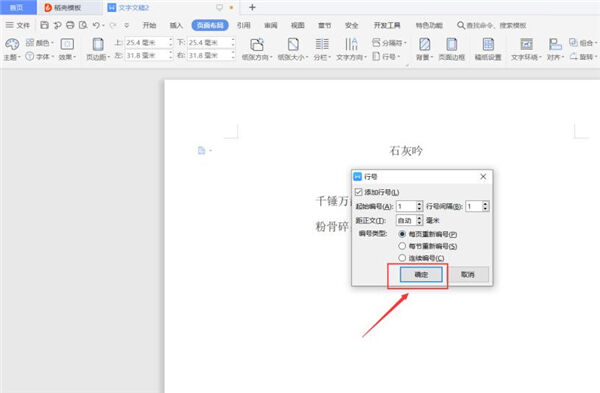Open the 主题 theme palette icon
The width and height of the screenshot is (600, 393).
(x=12, y=44)
